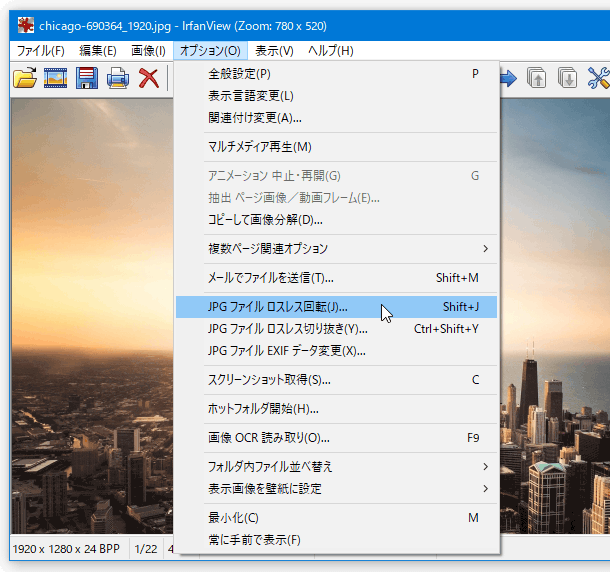Click the Print icon

point(117,78)
